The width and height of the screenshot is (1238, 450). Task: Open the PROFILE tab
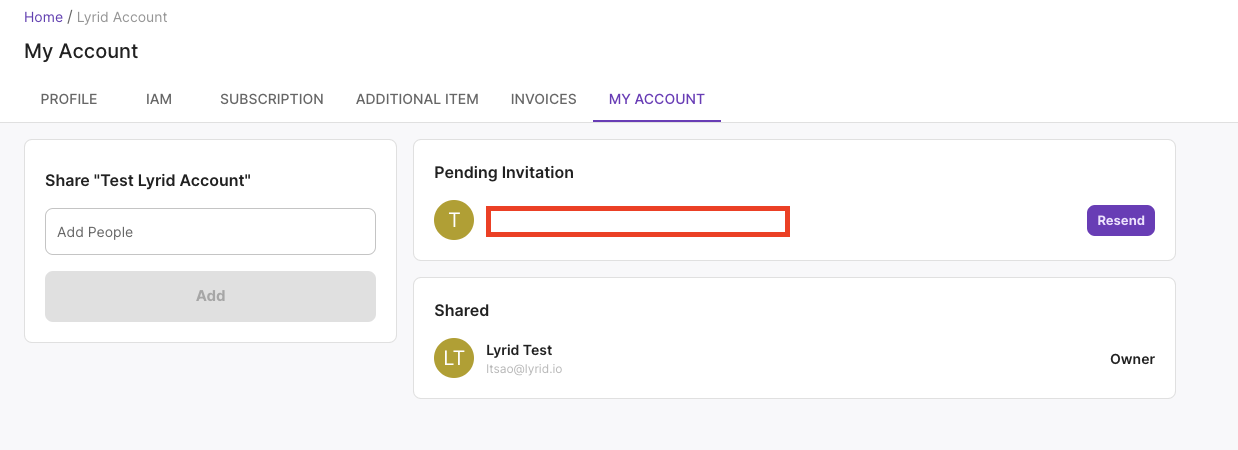point(69,99)
